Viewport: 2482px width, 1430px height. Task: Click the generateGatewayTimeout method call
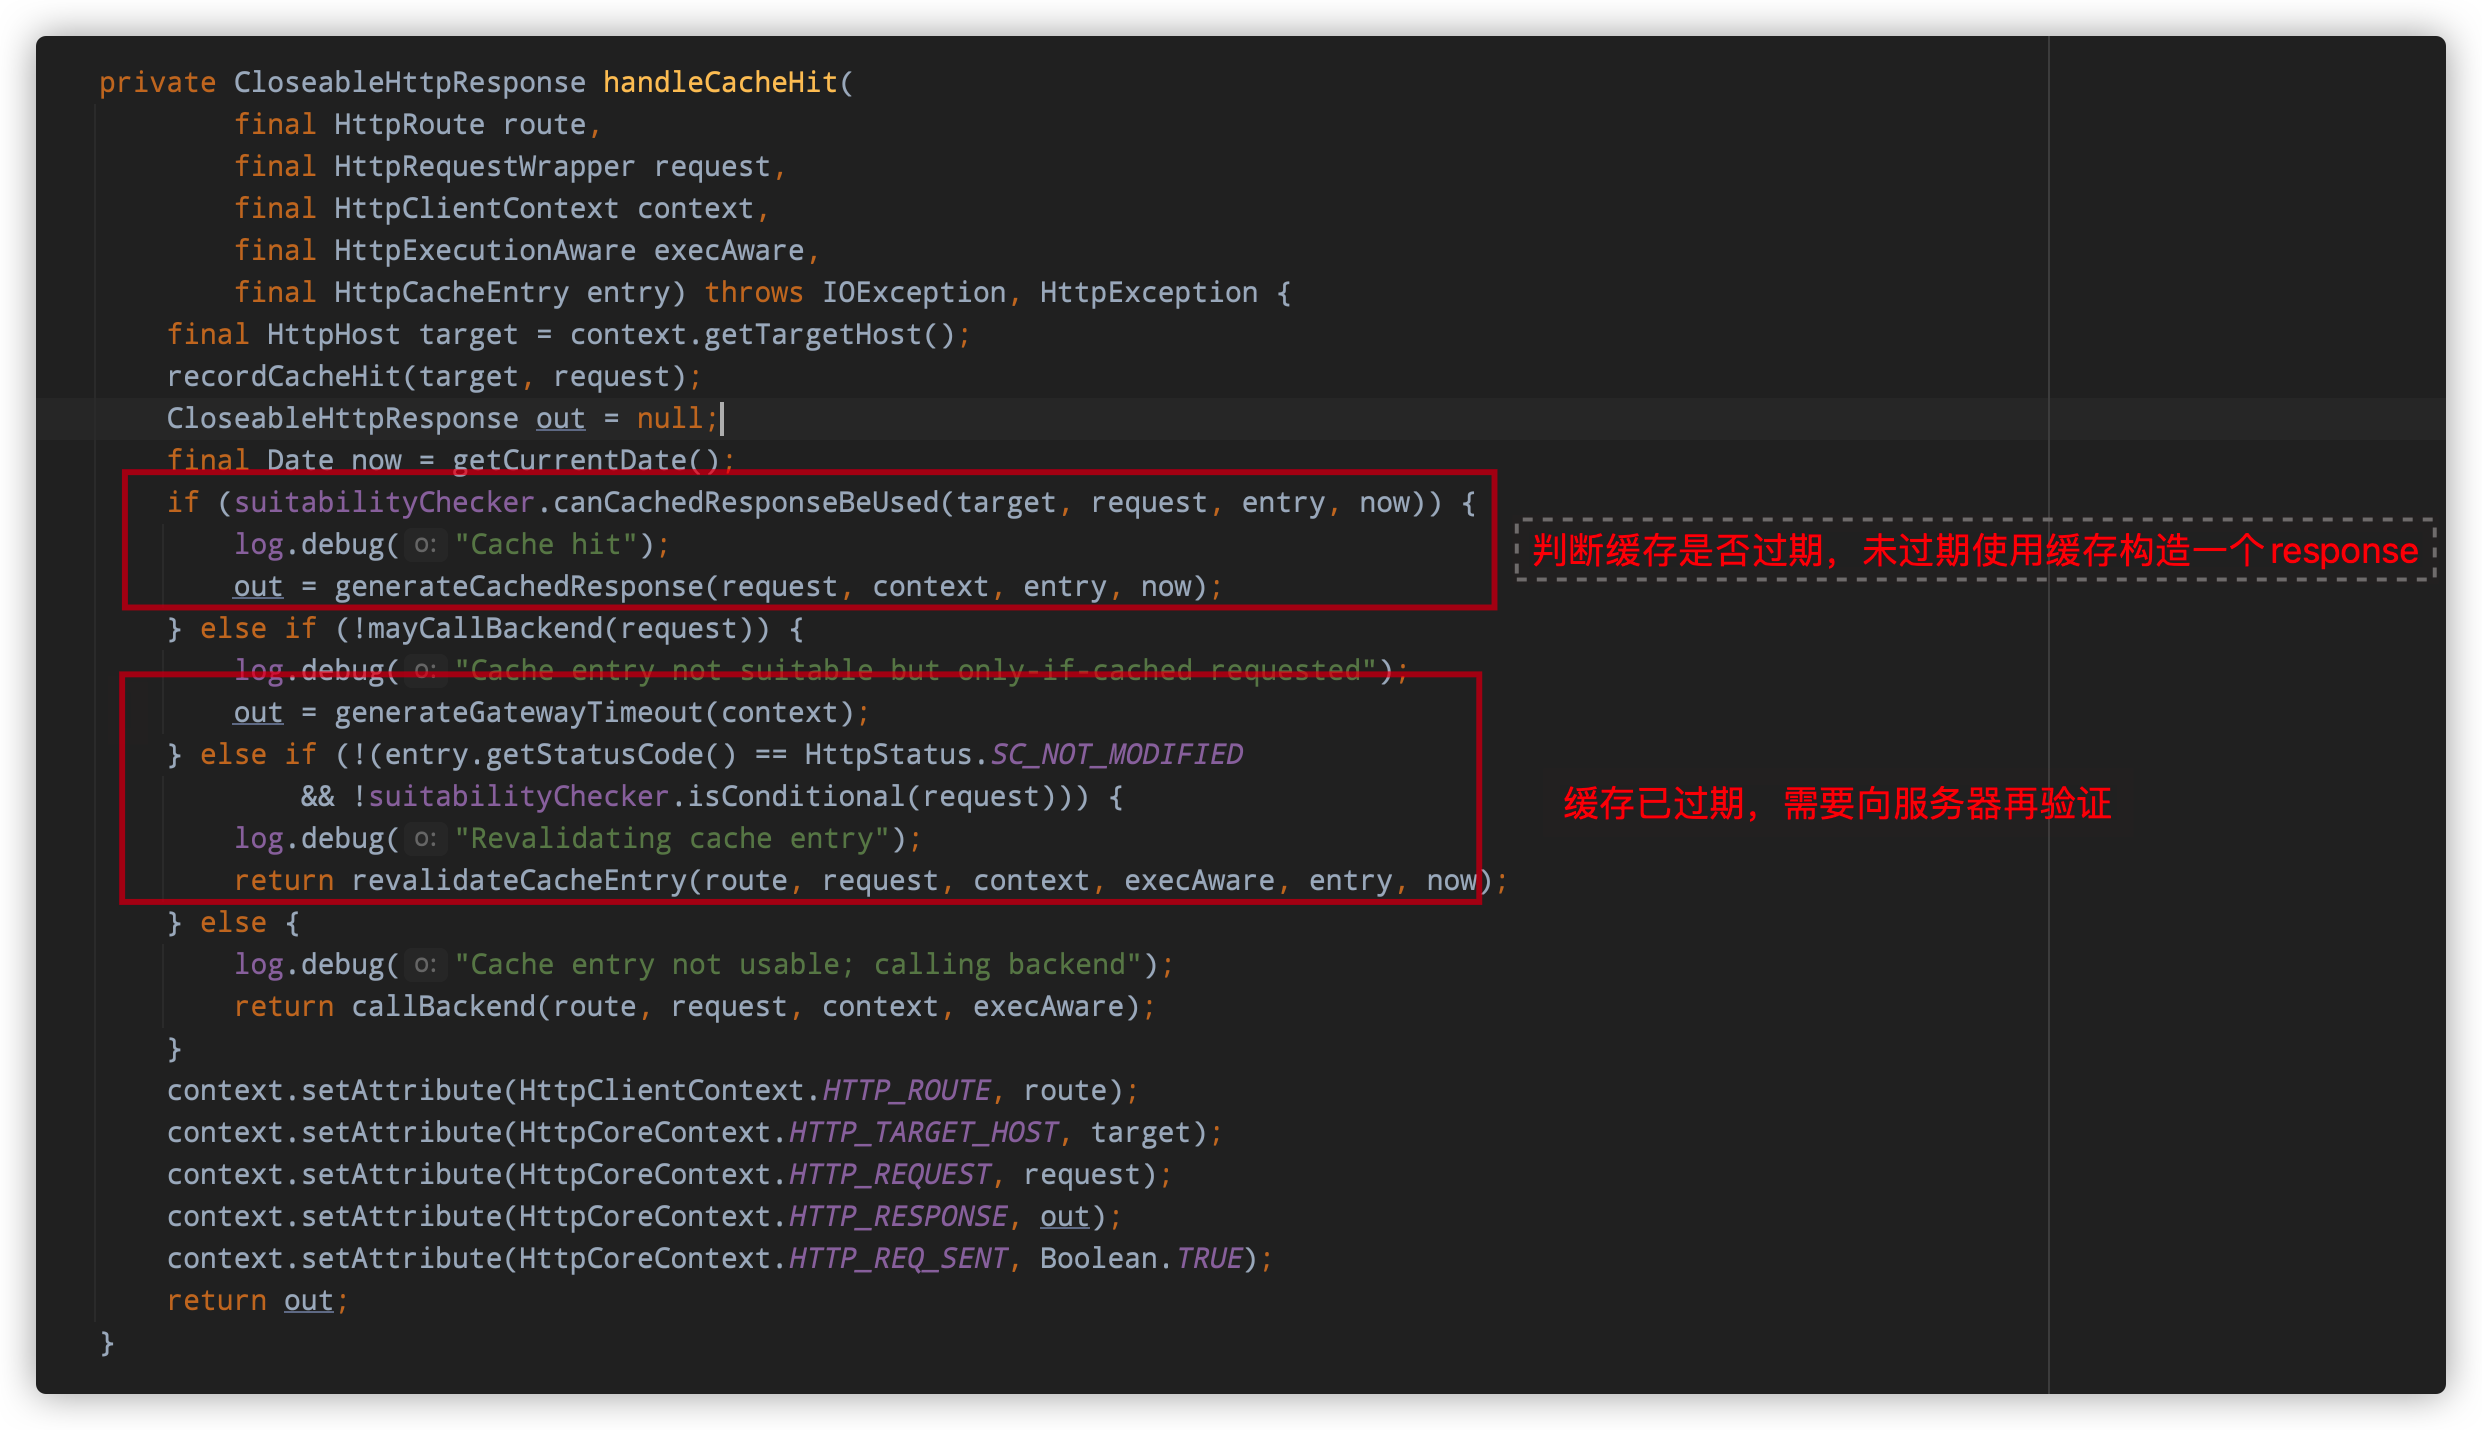tap(518, 713)
